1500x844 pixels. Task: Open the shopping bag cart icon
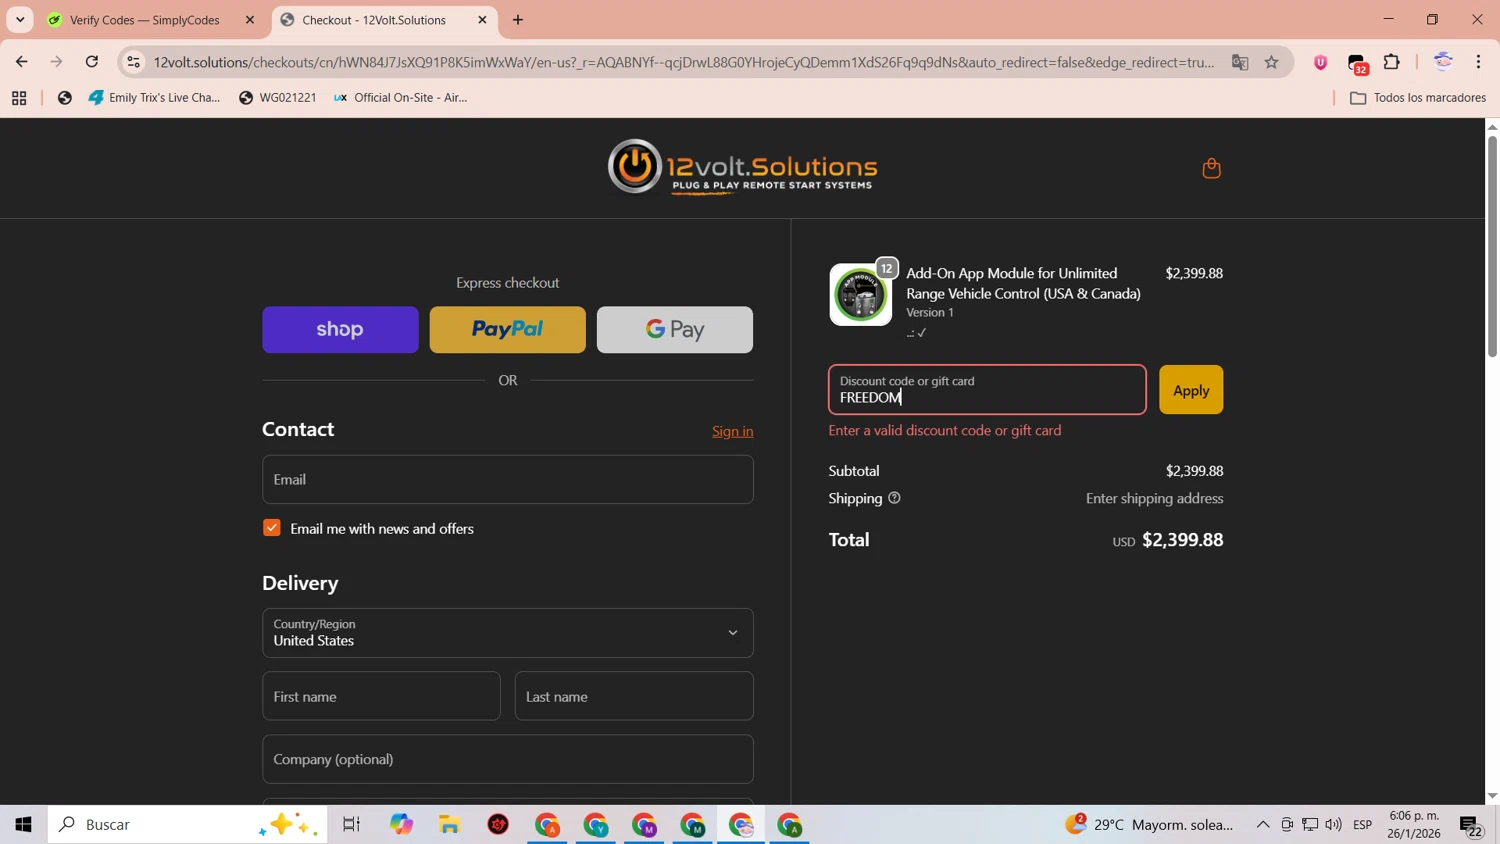pyautogui.click(x=1211, y=168)
